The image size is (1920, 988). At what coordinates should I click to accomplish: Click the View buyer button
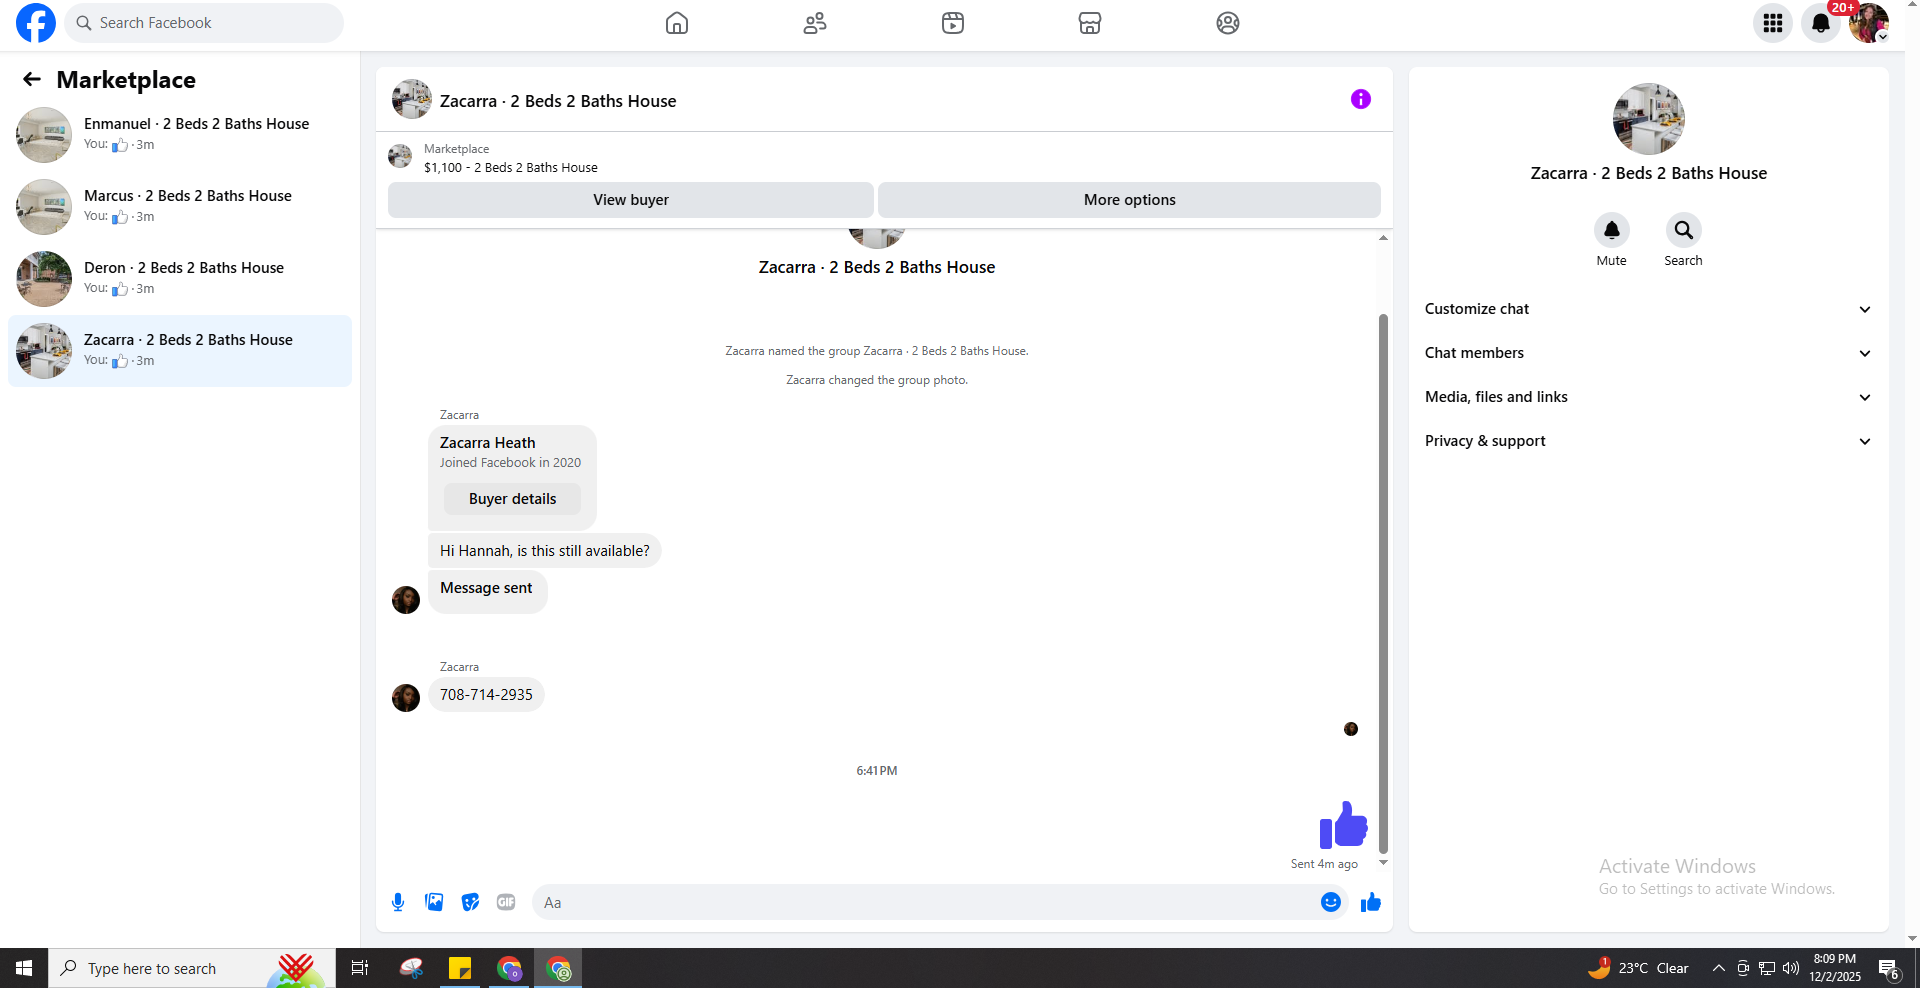coord(631,200)
